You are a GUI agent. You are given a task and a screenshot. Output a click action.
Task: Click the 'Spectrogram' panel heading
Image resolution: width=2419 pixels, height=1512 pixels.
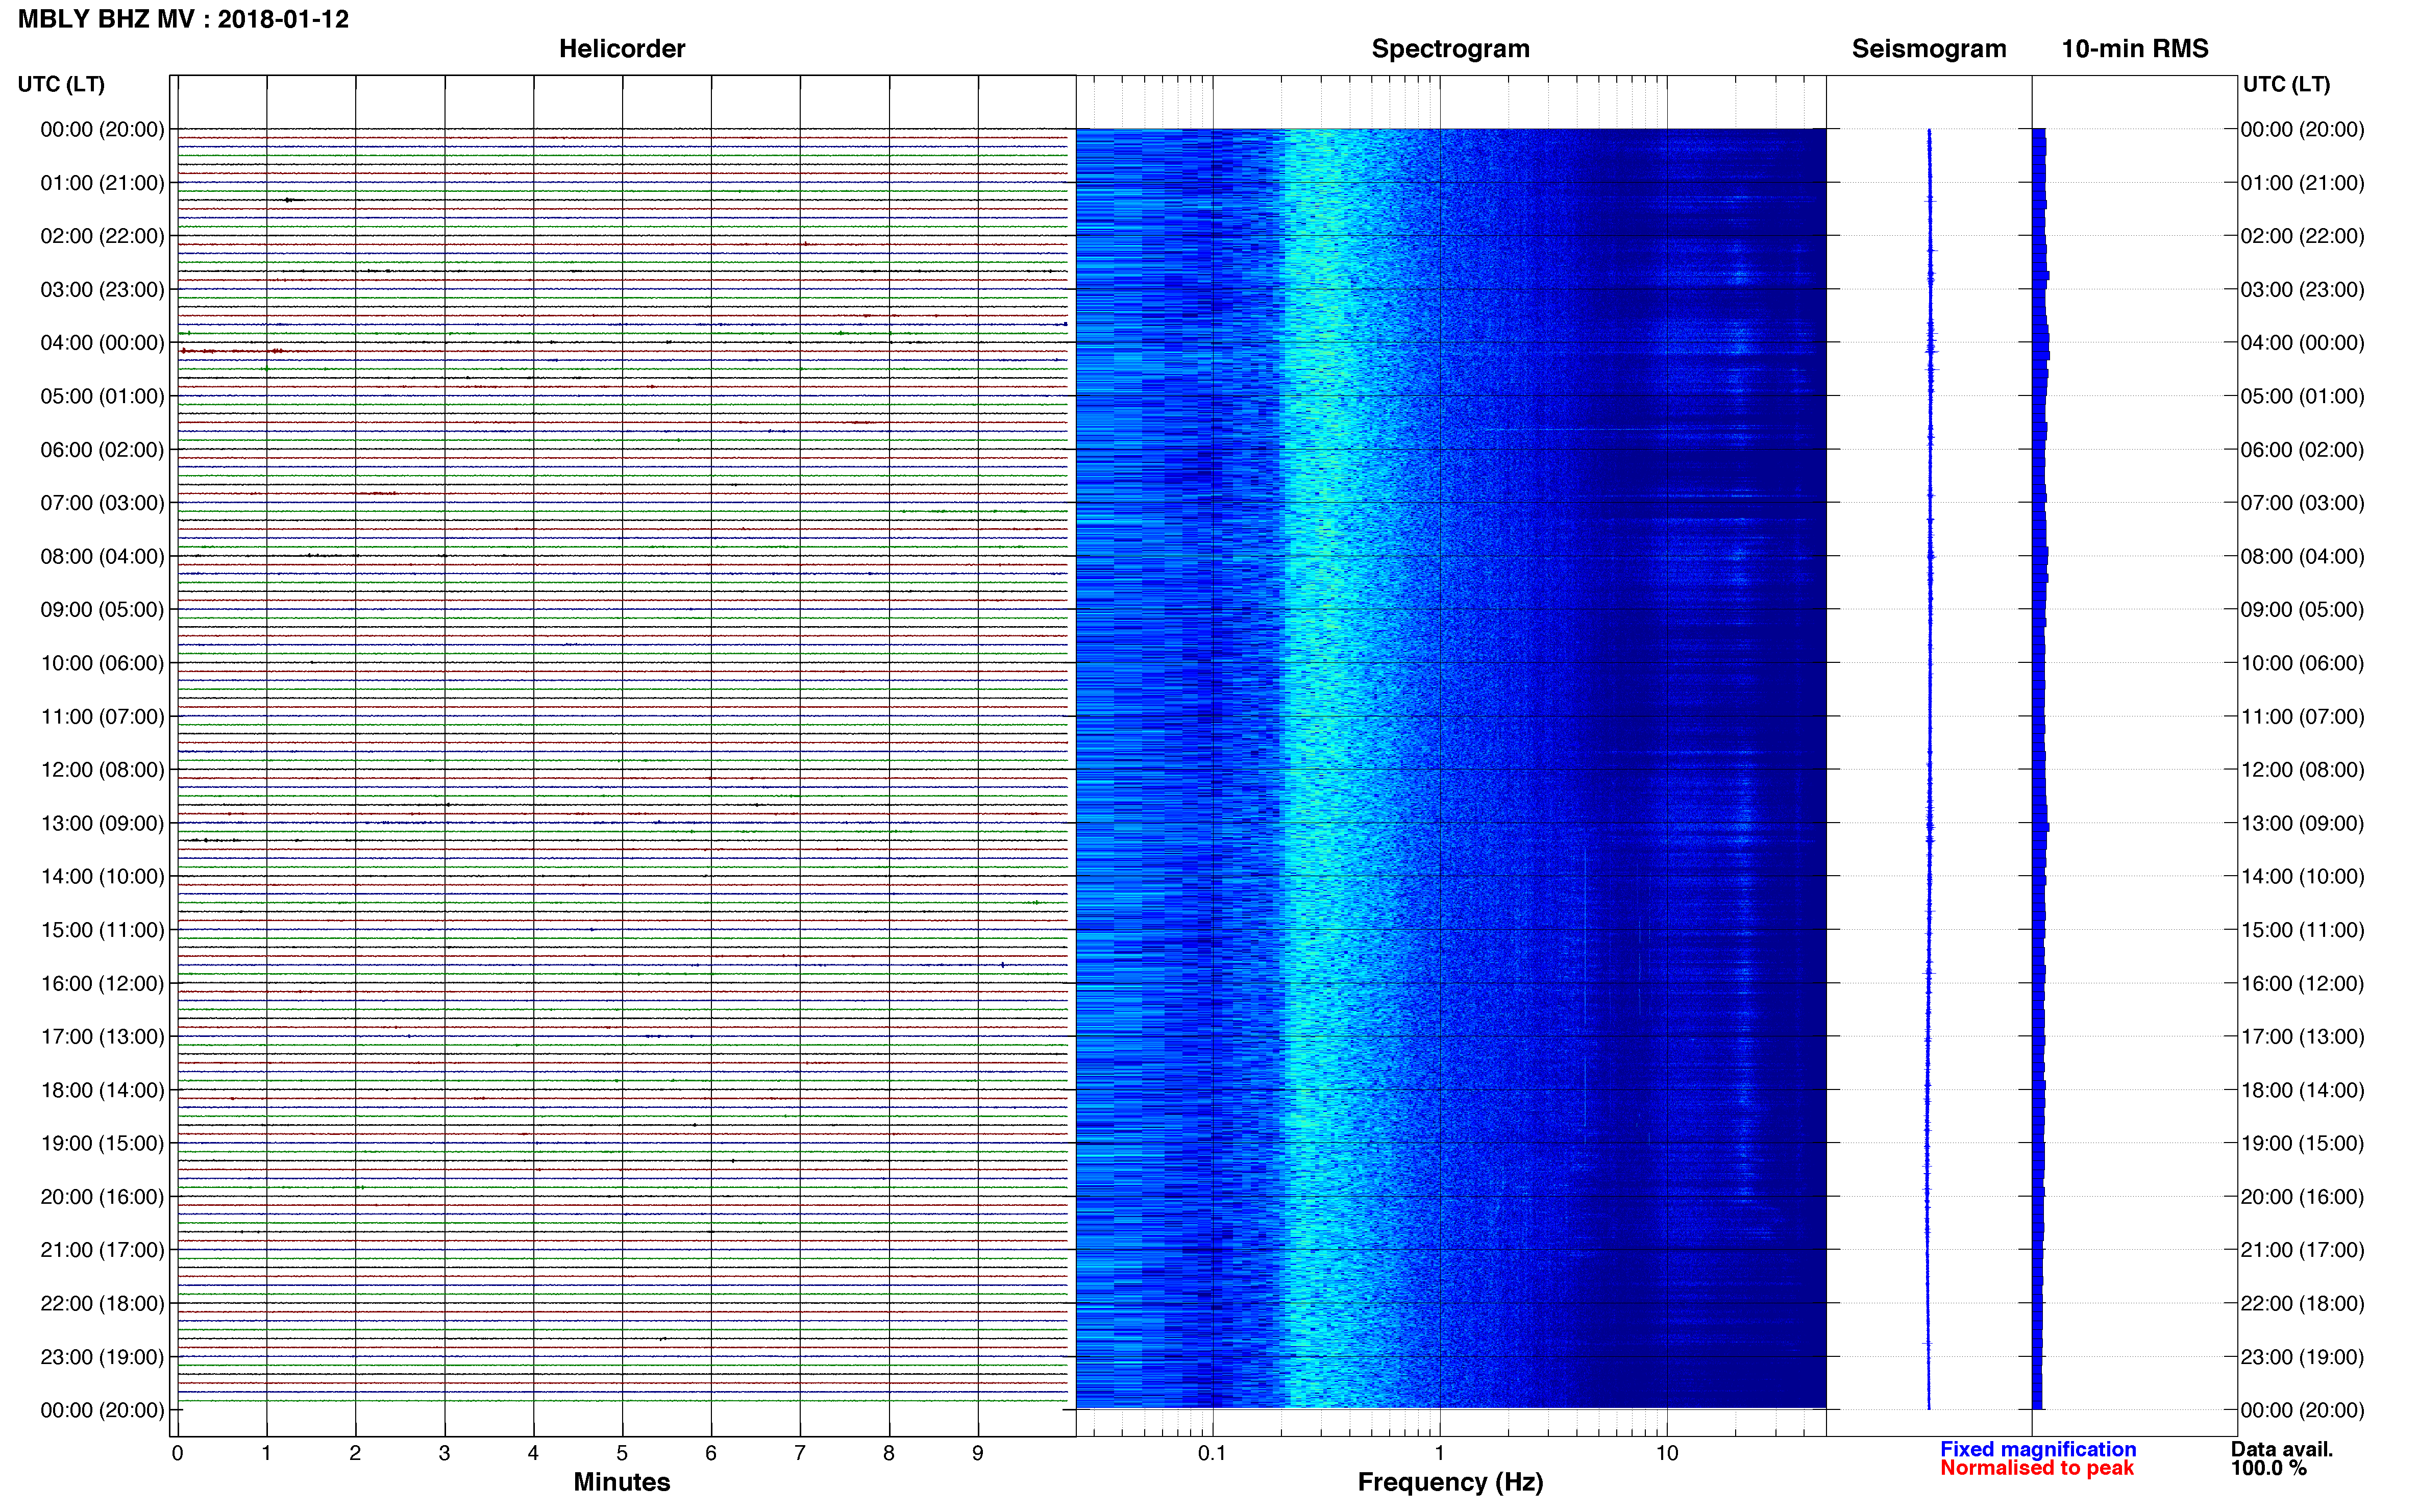click(1450, 49)
